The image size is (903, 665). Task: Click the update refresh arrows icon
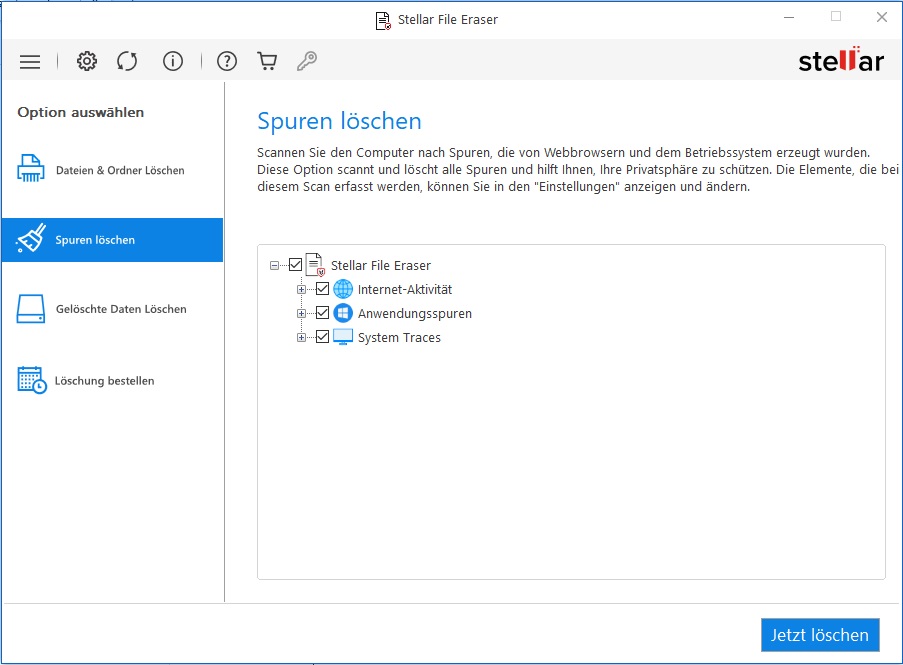[127, 62]
